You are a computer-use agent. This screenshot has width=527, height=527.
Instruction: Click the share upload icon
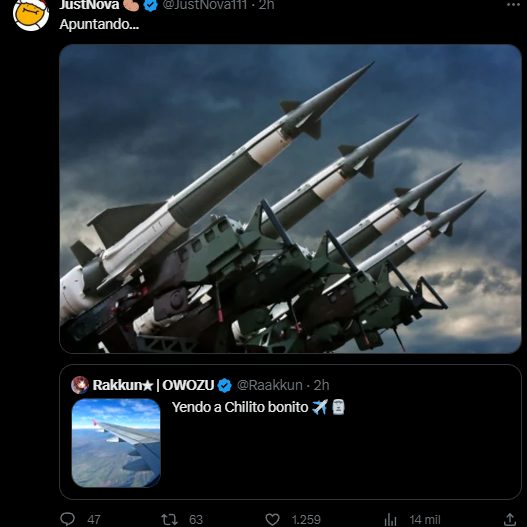(510, 519)
